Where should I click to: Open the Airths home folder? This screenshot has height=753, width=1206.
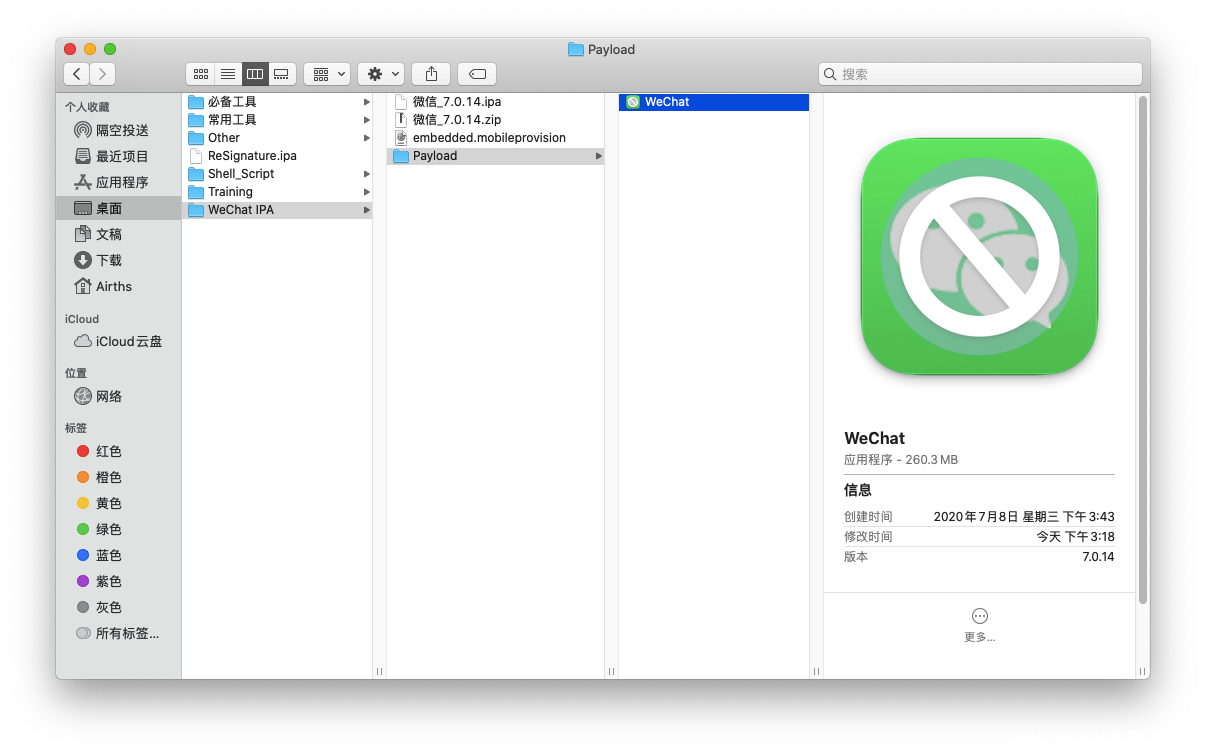pyautogui.click(x=119, y=286)
